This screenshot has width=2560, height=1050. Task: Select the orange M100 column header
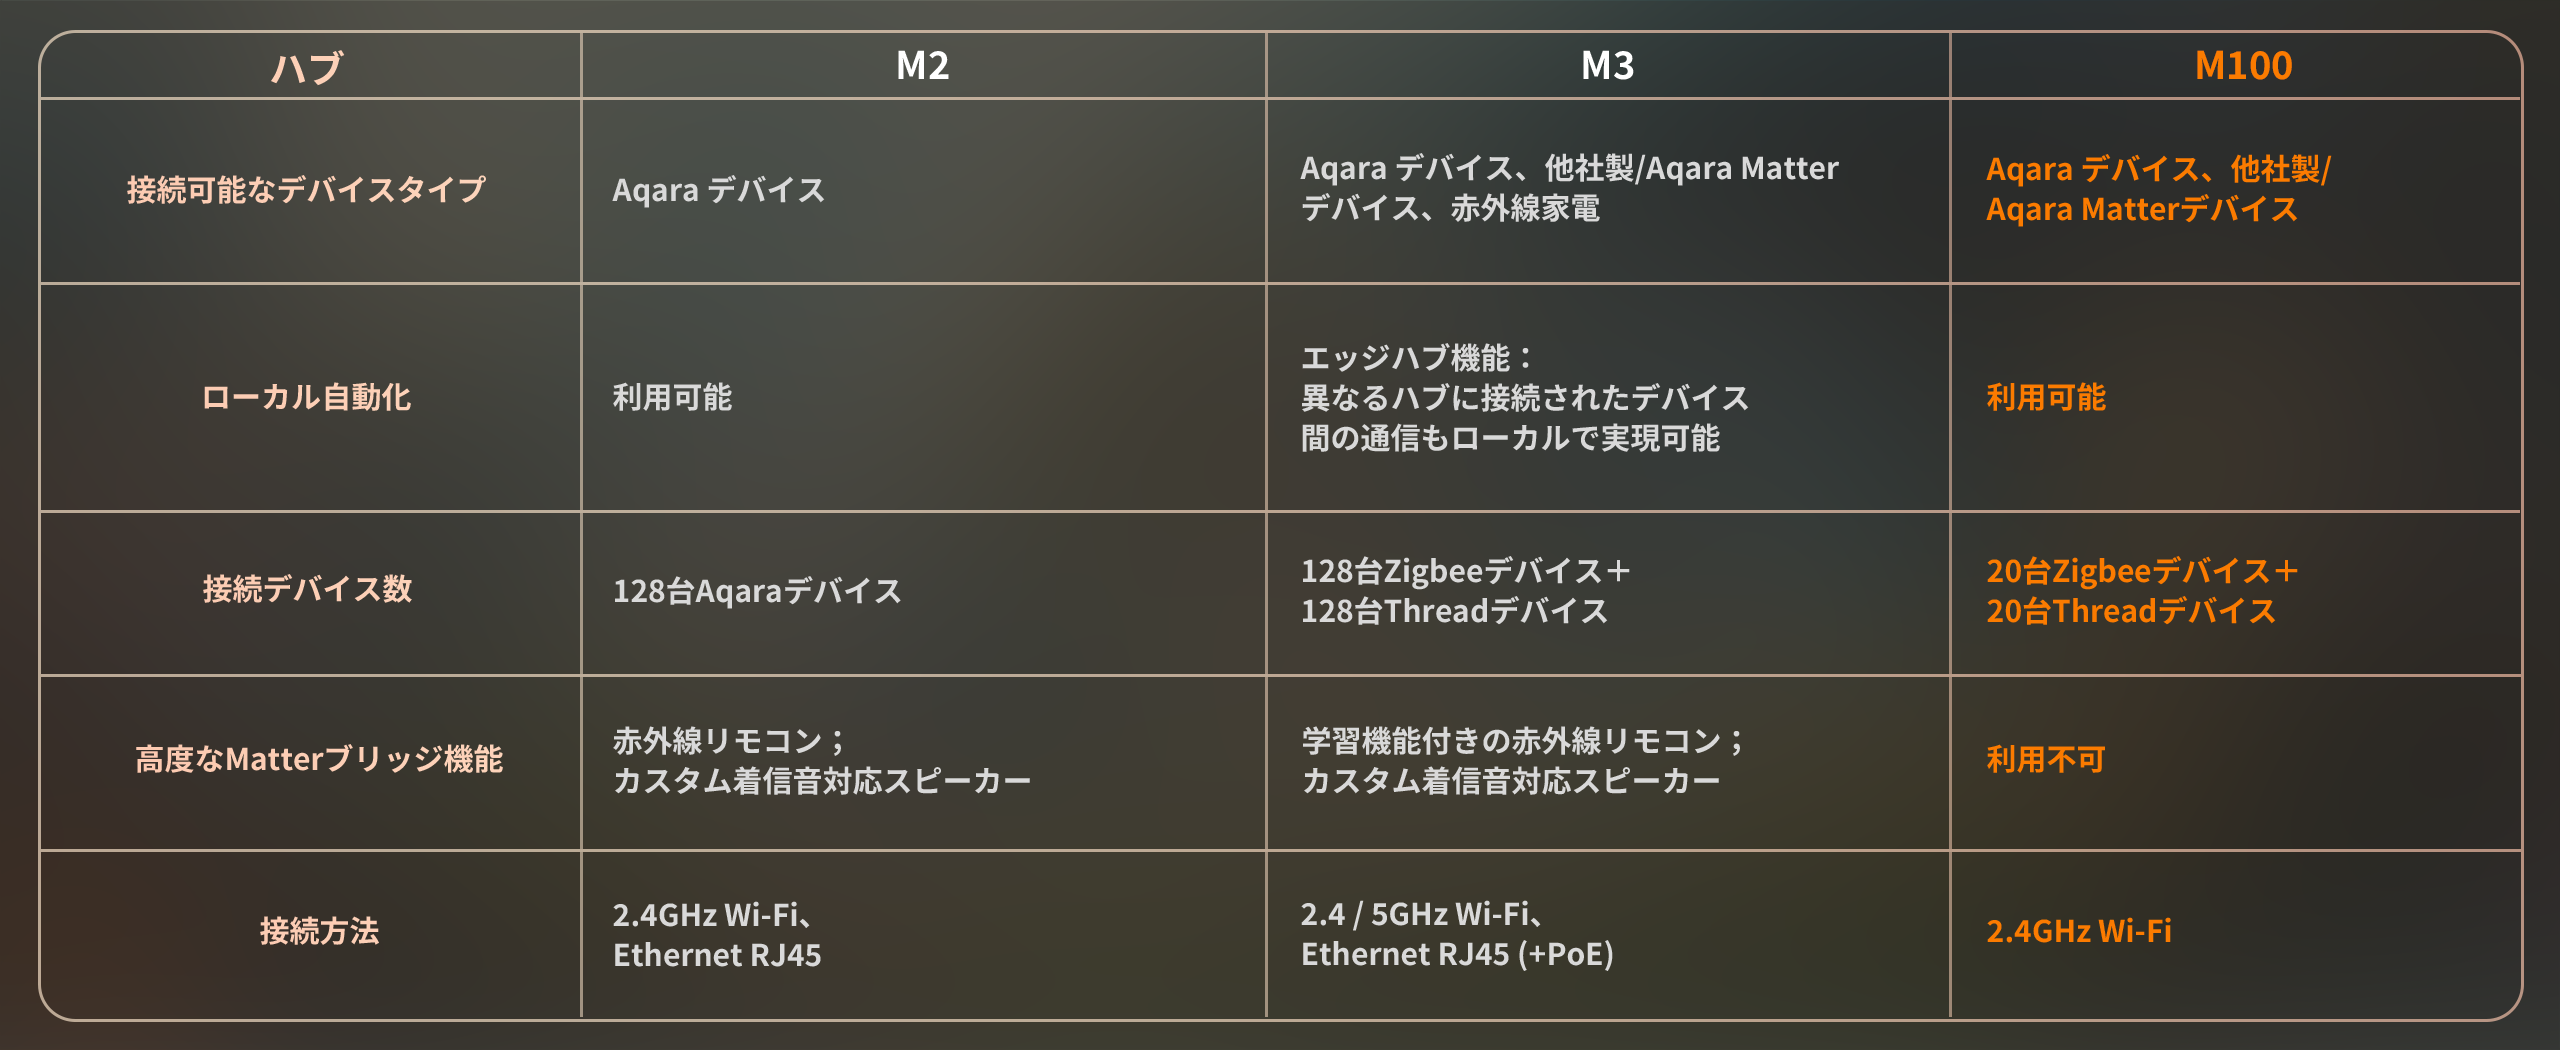[x=2243, y=66]
